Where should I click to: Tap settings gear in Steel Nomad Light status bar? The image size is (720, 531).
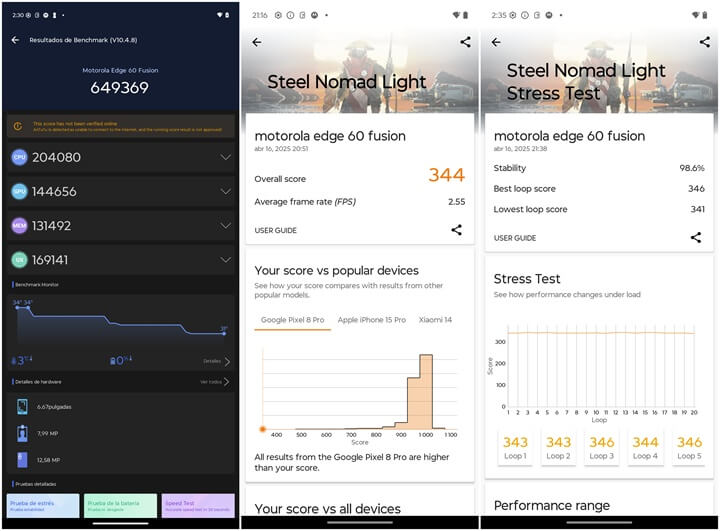click(x=278, y=15)
